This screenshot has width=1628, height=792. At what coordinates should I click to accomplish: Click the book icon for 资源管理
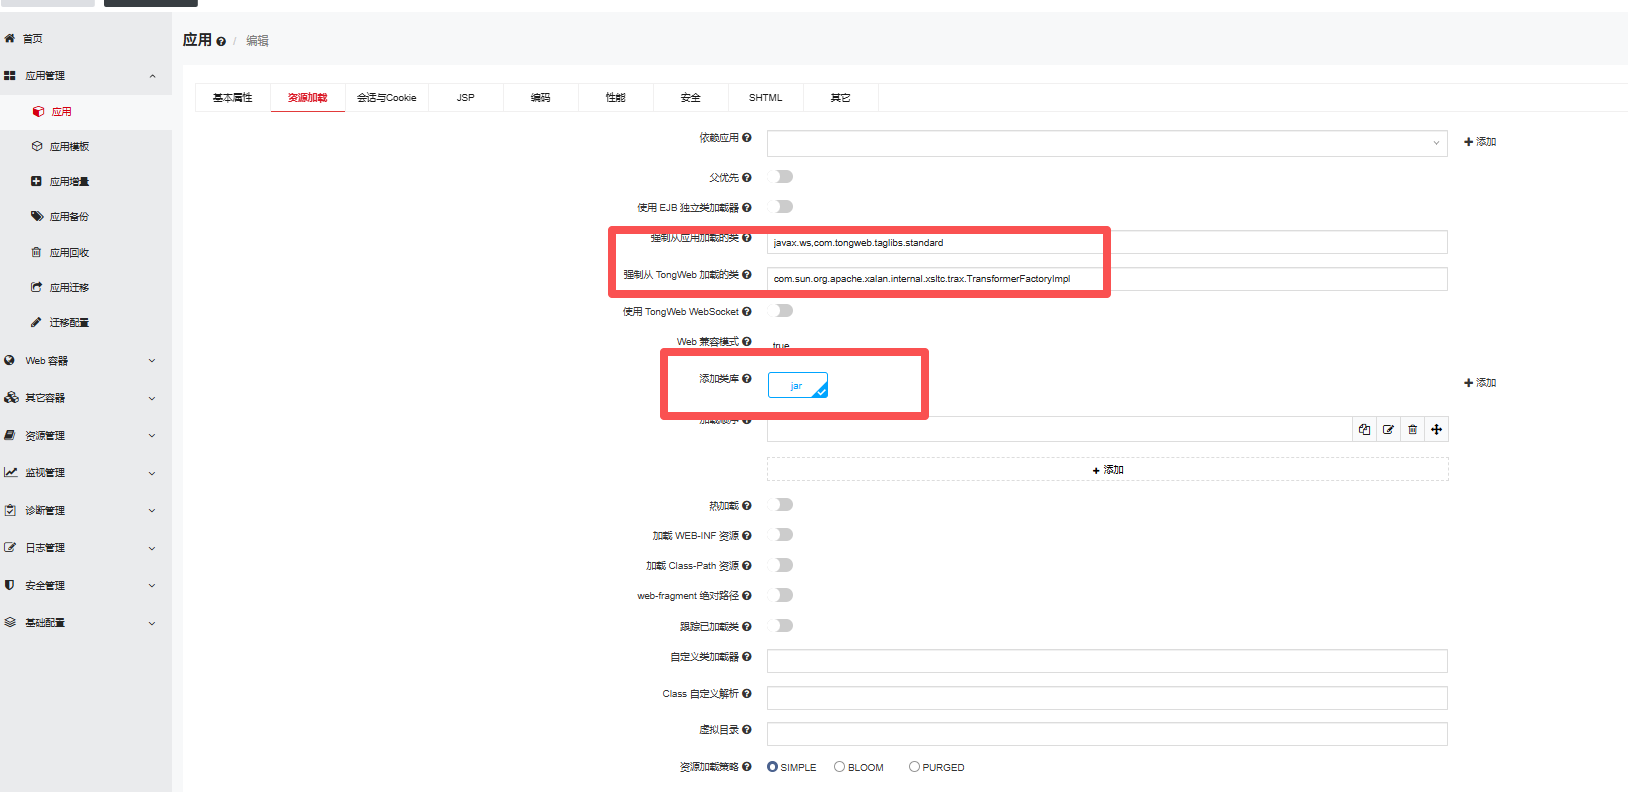(x=10, y=435)
